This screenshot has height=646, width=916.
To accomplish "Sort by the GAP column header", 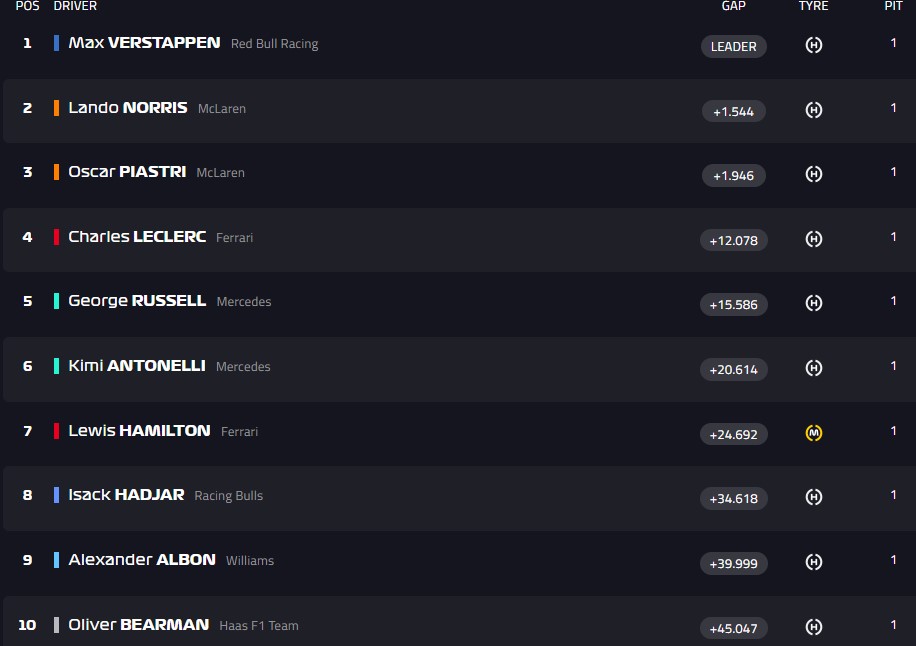I will (x=734, y=6).
